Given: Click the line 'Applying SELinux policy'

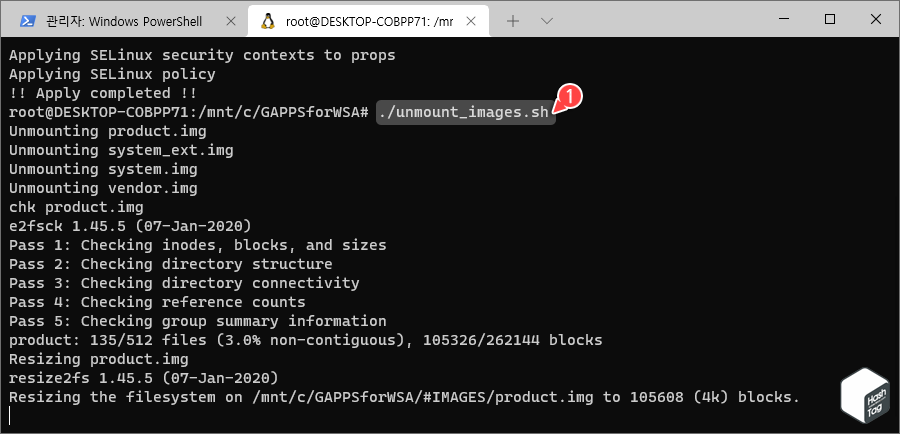Looking at the screenshot, I should tap(112, 75).
